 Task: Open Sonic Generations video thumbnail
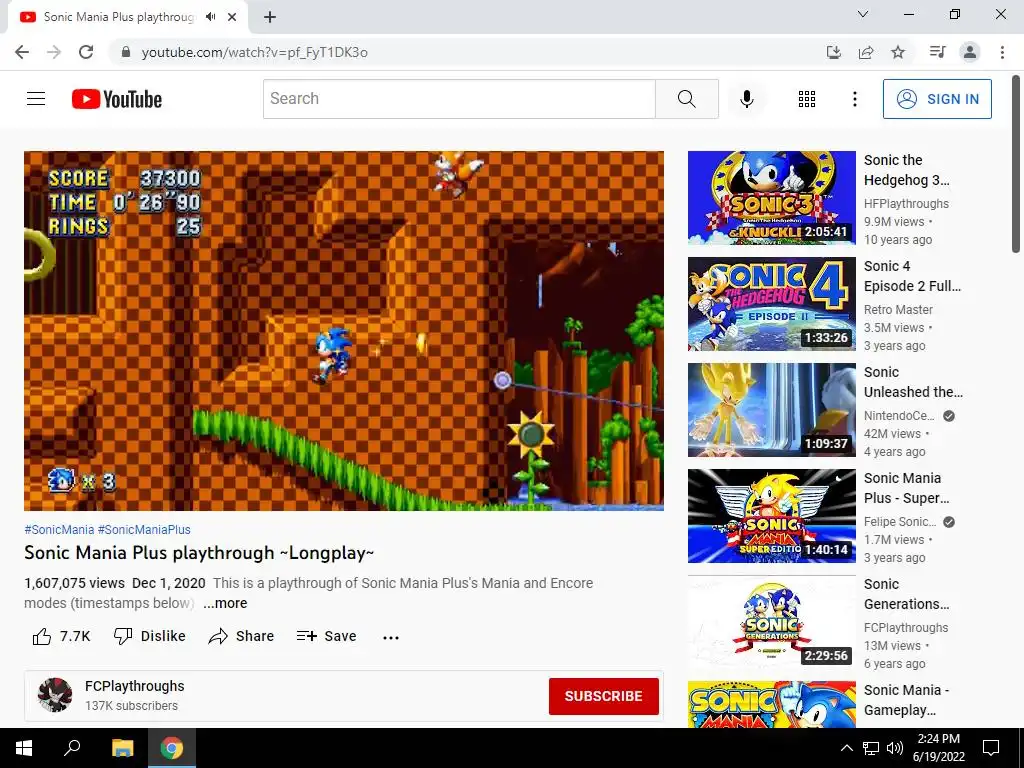point(771,622)
